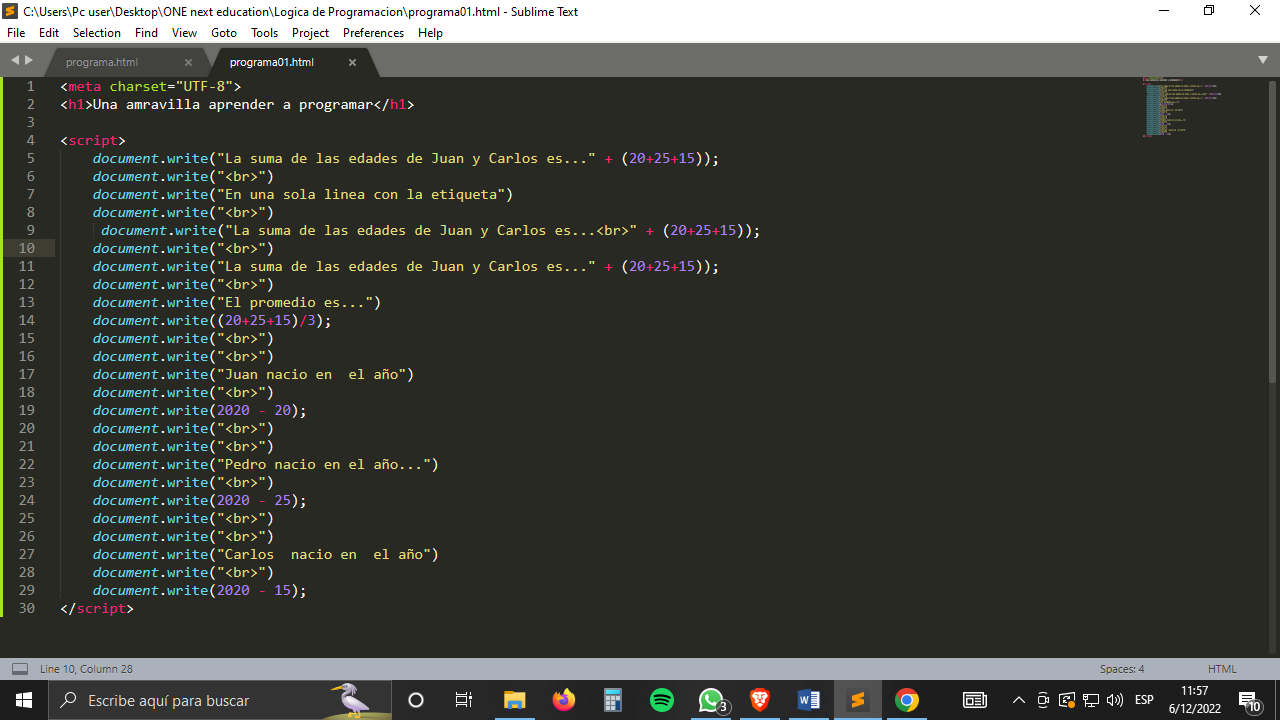The width and height of the screenshot is (1280, 720).
Task: Launch Google Chrome from taskbar
Action: click(907, 700)
